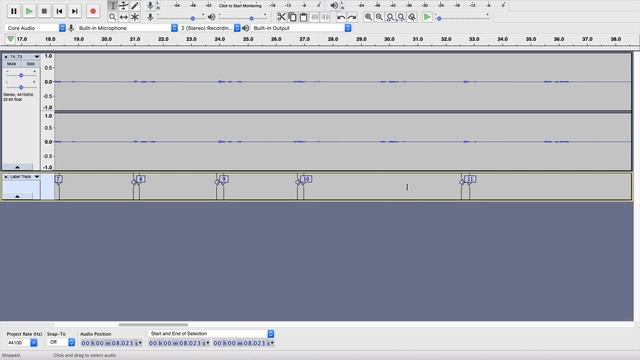Zoom out on the timeline
This screenshot has height=360, width=640.
(379, 17)
